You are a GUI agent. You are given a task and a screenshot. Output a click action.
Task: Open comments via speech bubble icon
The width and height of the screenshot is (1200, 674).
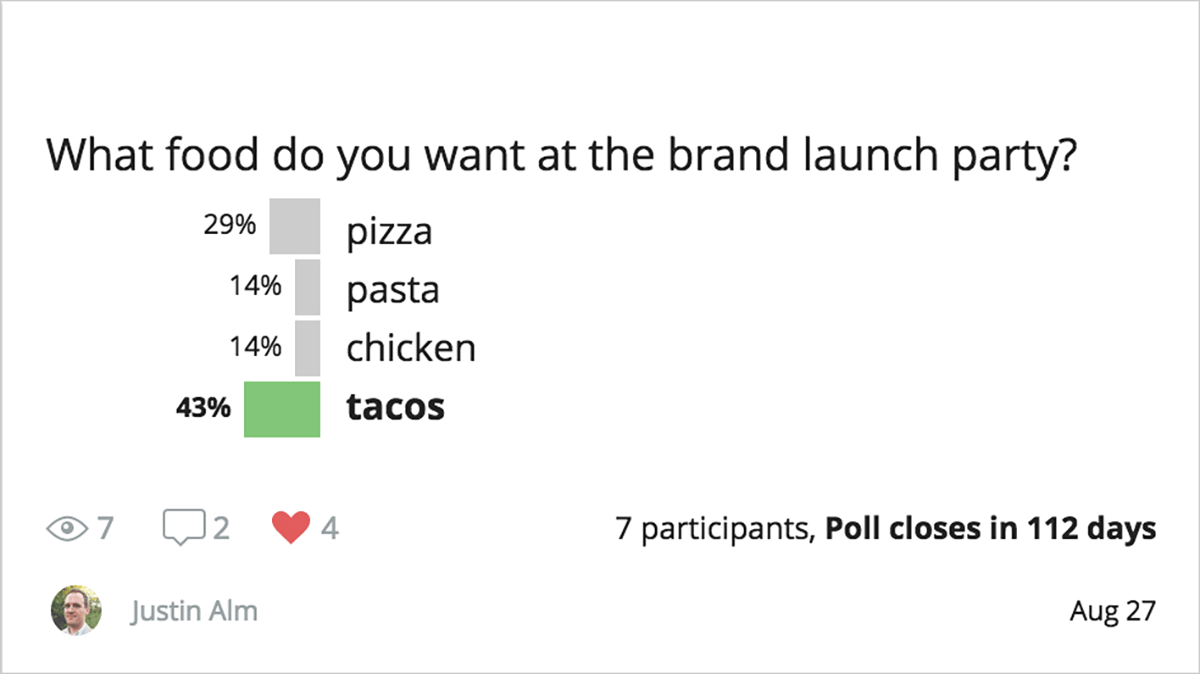(184, 527)
